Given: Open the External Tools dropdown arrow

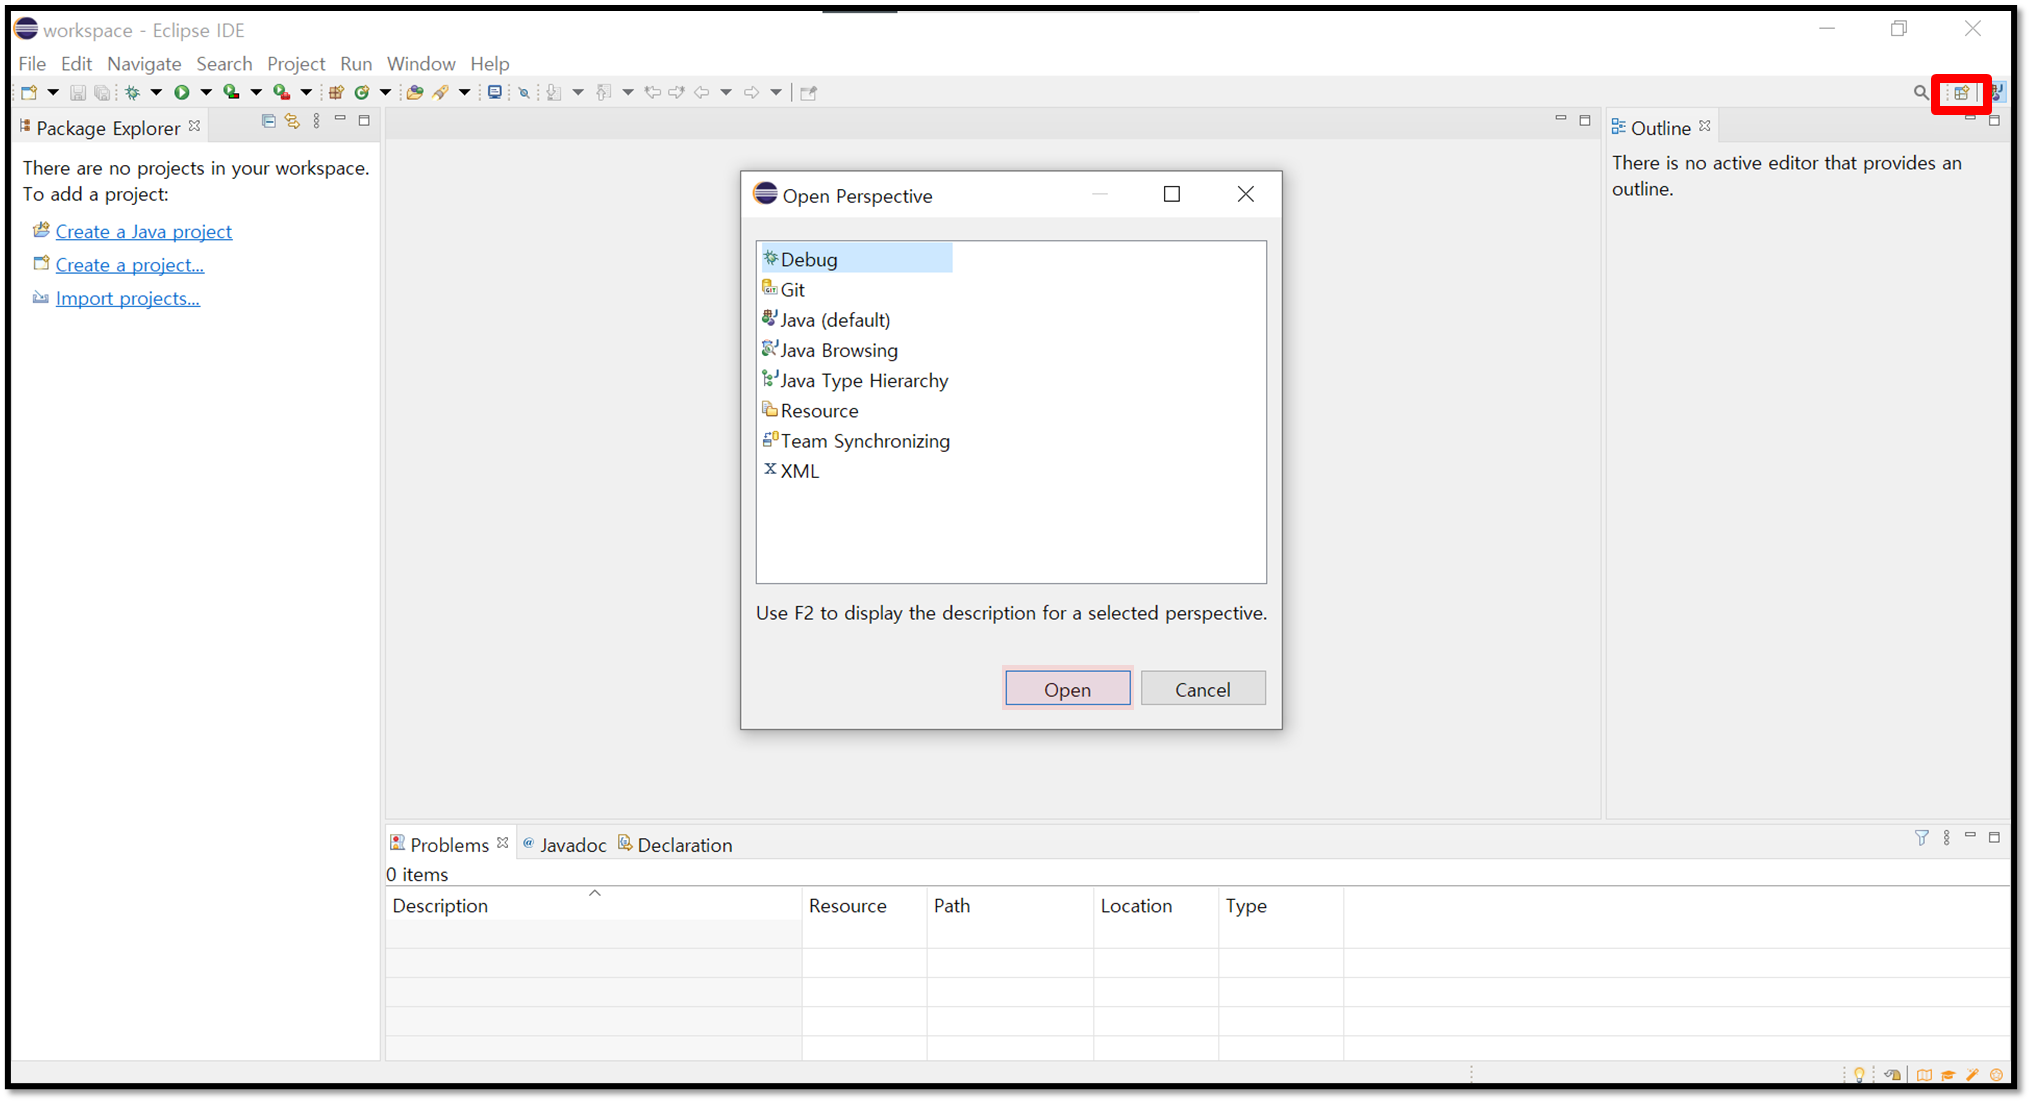Looking at the screenshot, I should [x=306, y=92].
